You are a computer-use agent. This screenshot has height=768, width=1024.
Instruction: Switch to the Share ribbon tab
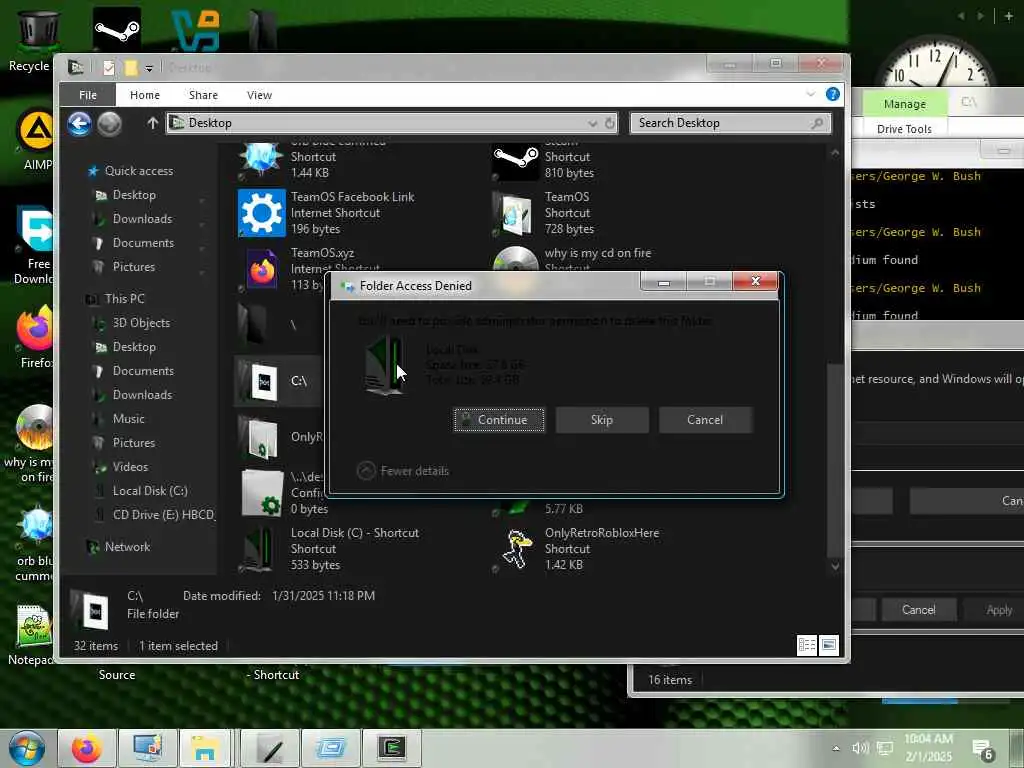pyautogui.click(x=203, y=95)
